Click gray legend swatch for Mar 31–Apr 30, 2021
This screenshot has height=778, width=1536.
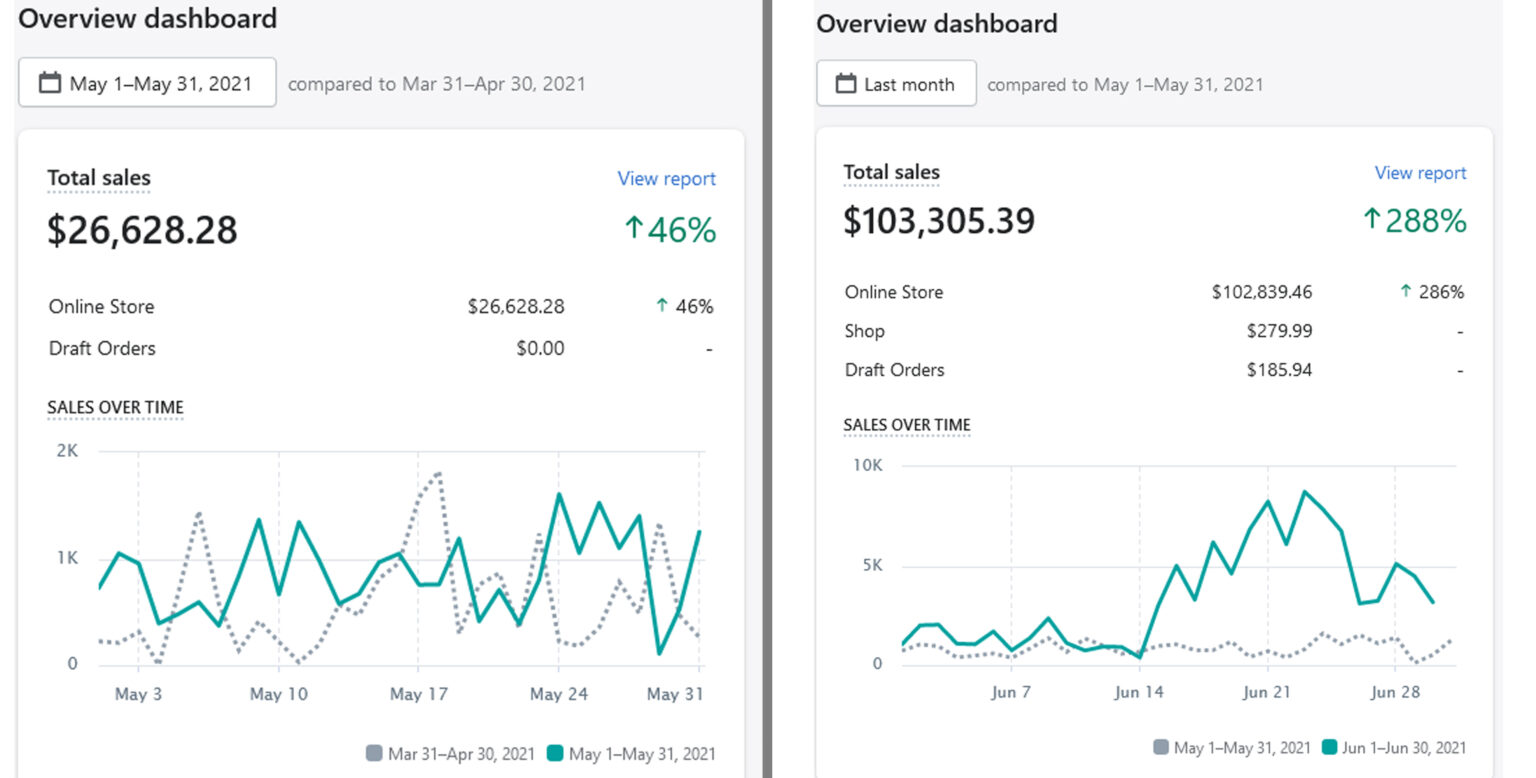(x=375, y=753)
